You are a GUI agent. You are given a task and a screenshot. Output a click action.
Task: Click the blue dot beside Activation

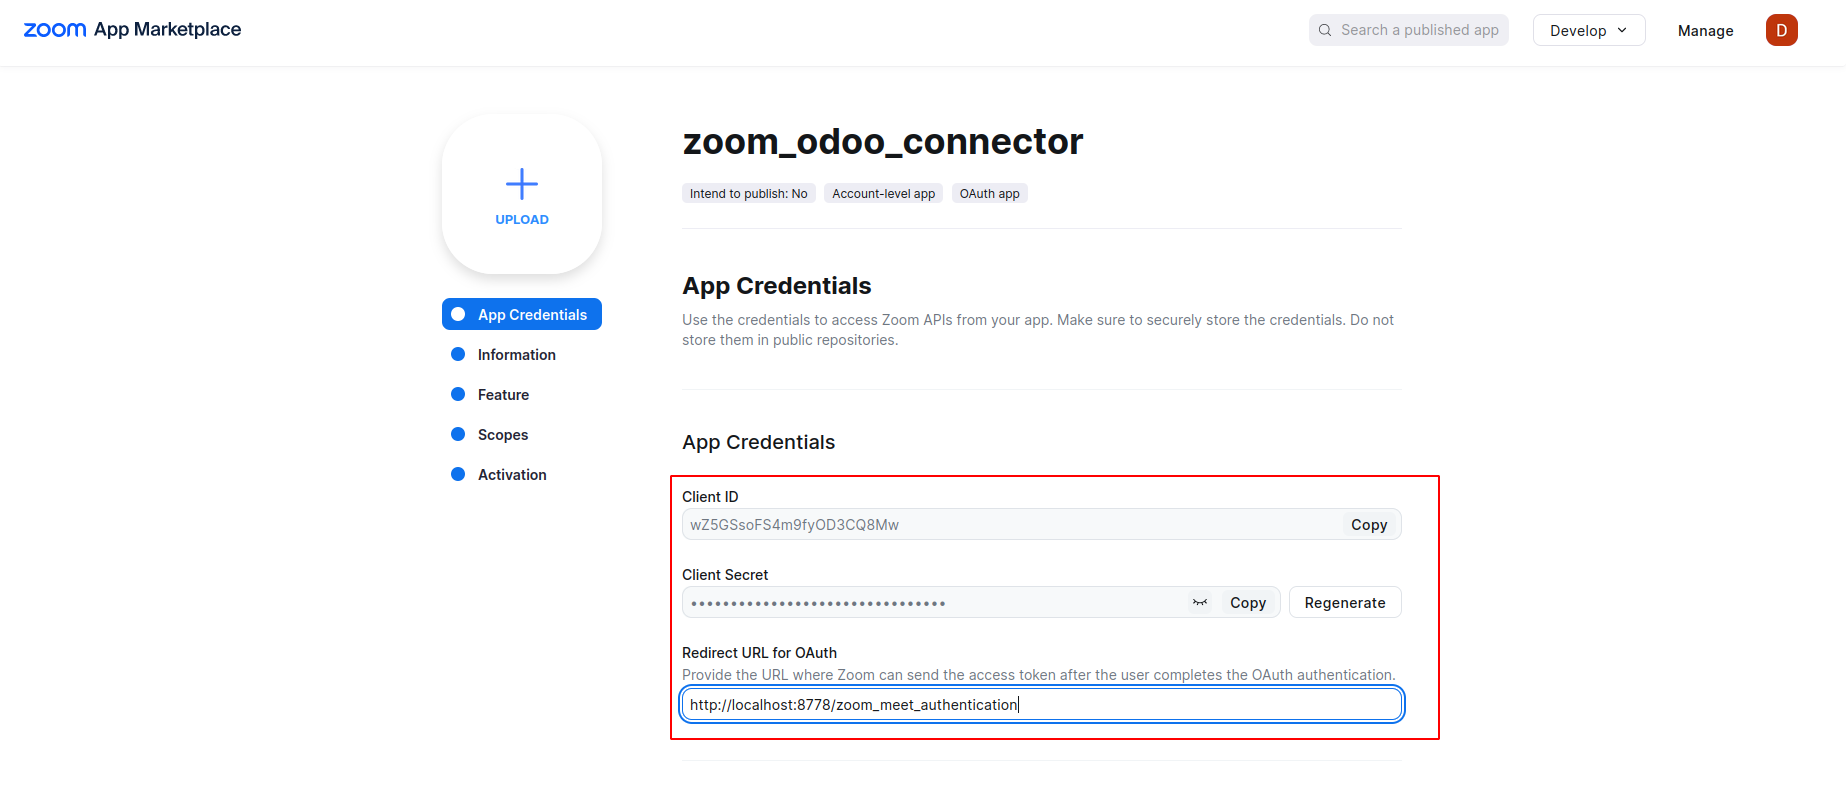458,474
